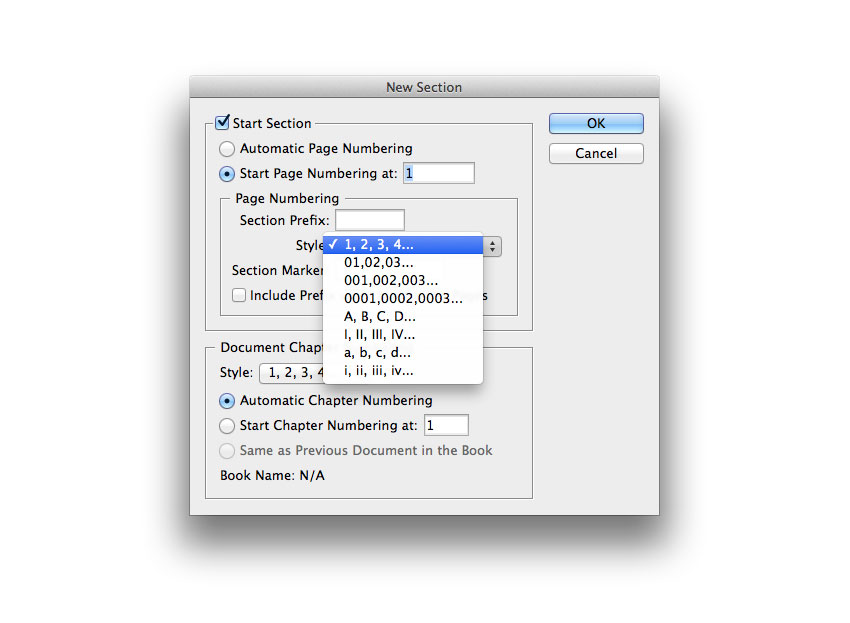Click the Cancel button
The width and height of the screenshot is (850, 623).
(x=595, y=153)
